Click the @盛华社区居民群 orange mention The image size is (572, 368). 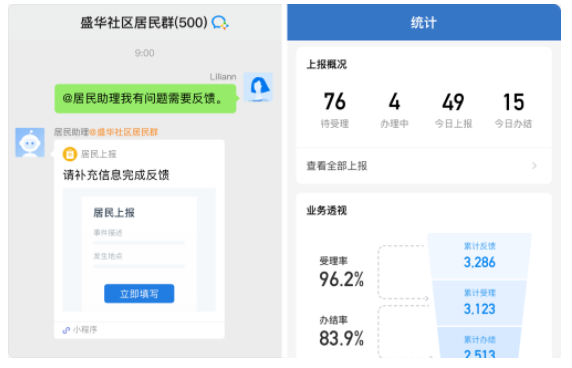point(124,132)
